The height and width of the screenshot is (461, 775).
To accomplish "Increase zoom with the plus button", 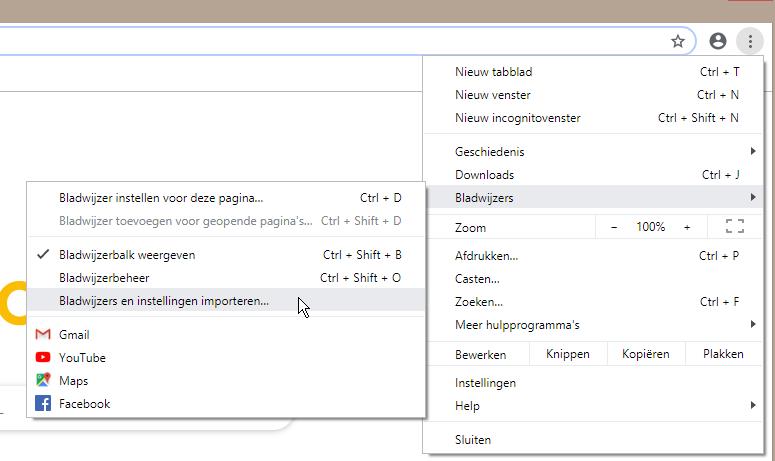I will click(687, 227).
